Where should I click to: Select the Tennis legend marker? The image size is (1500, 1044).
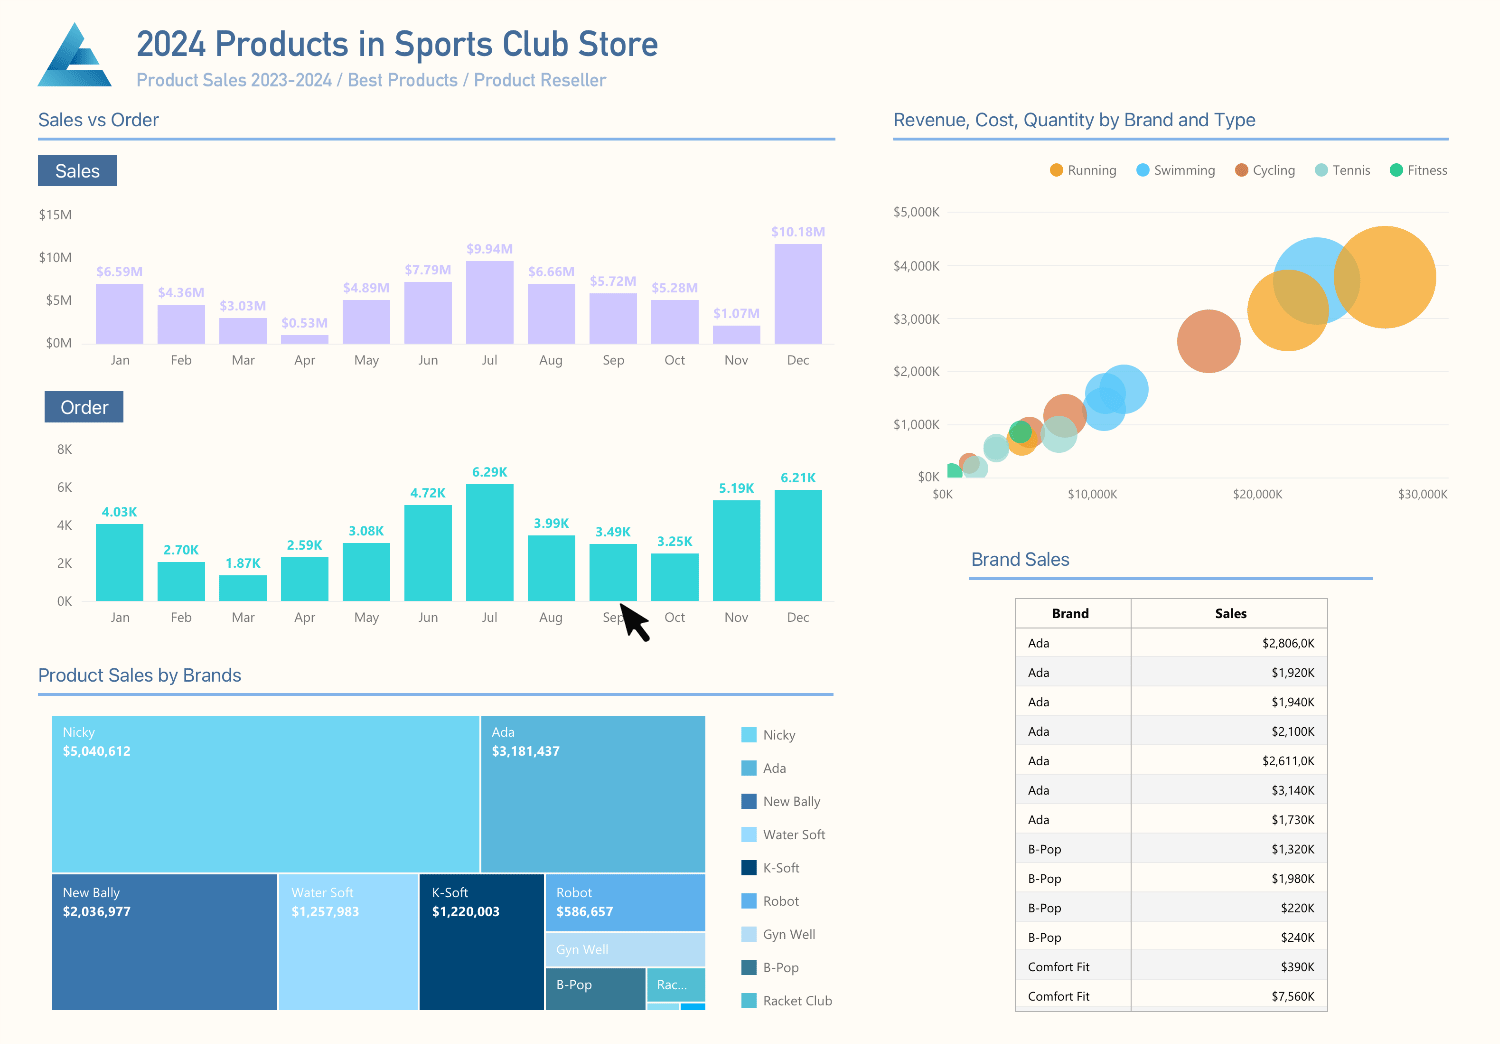point(1321,170)
